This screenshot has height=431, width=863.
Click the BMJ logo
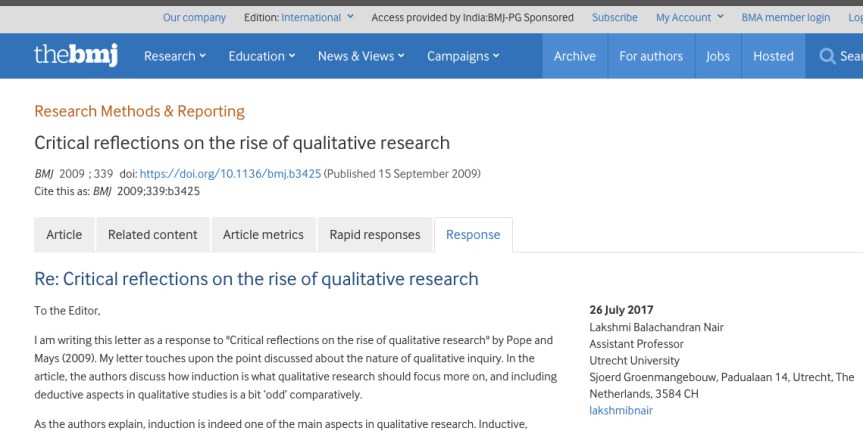76,56
